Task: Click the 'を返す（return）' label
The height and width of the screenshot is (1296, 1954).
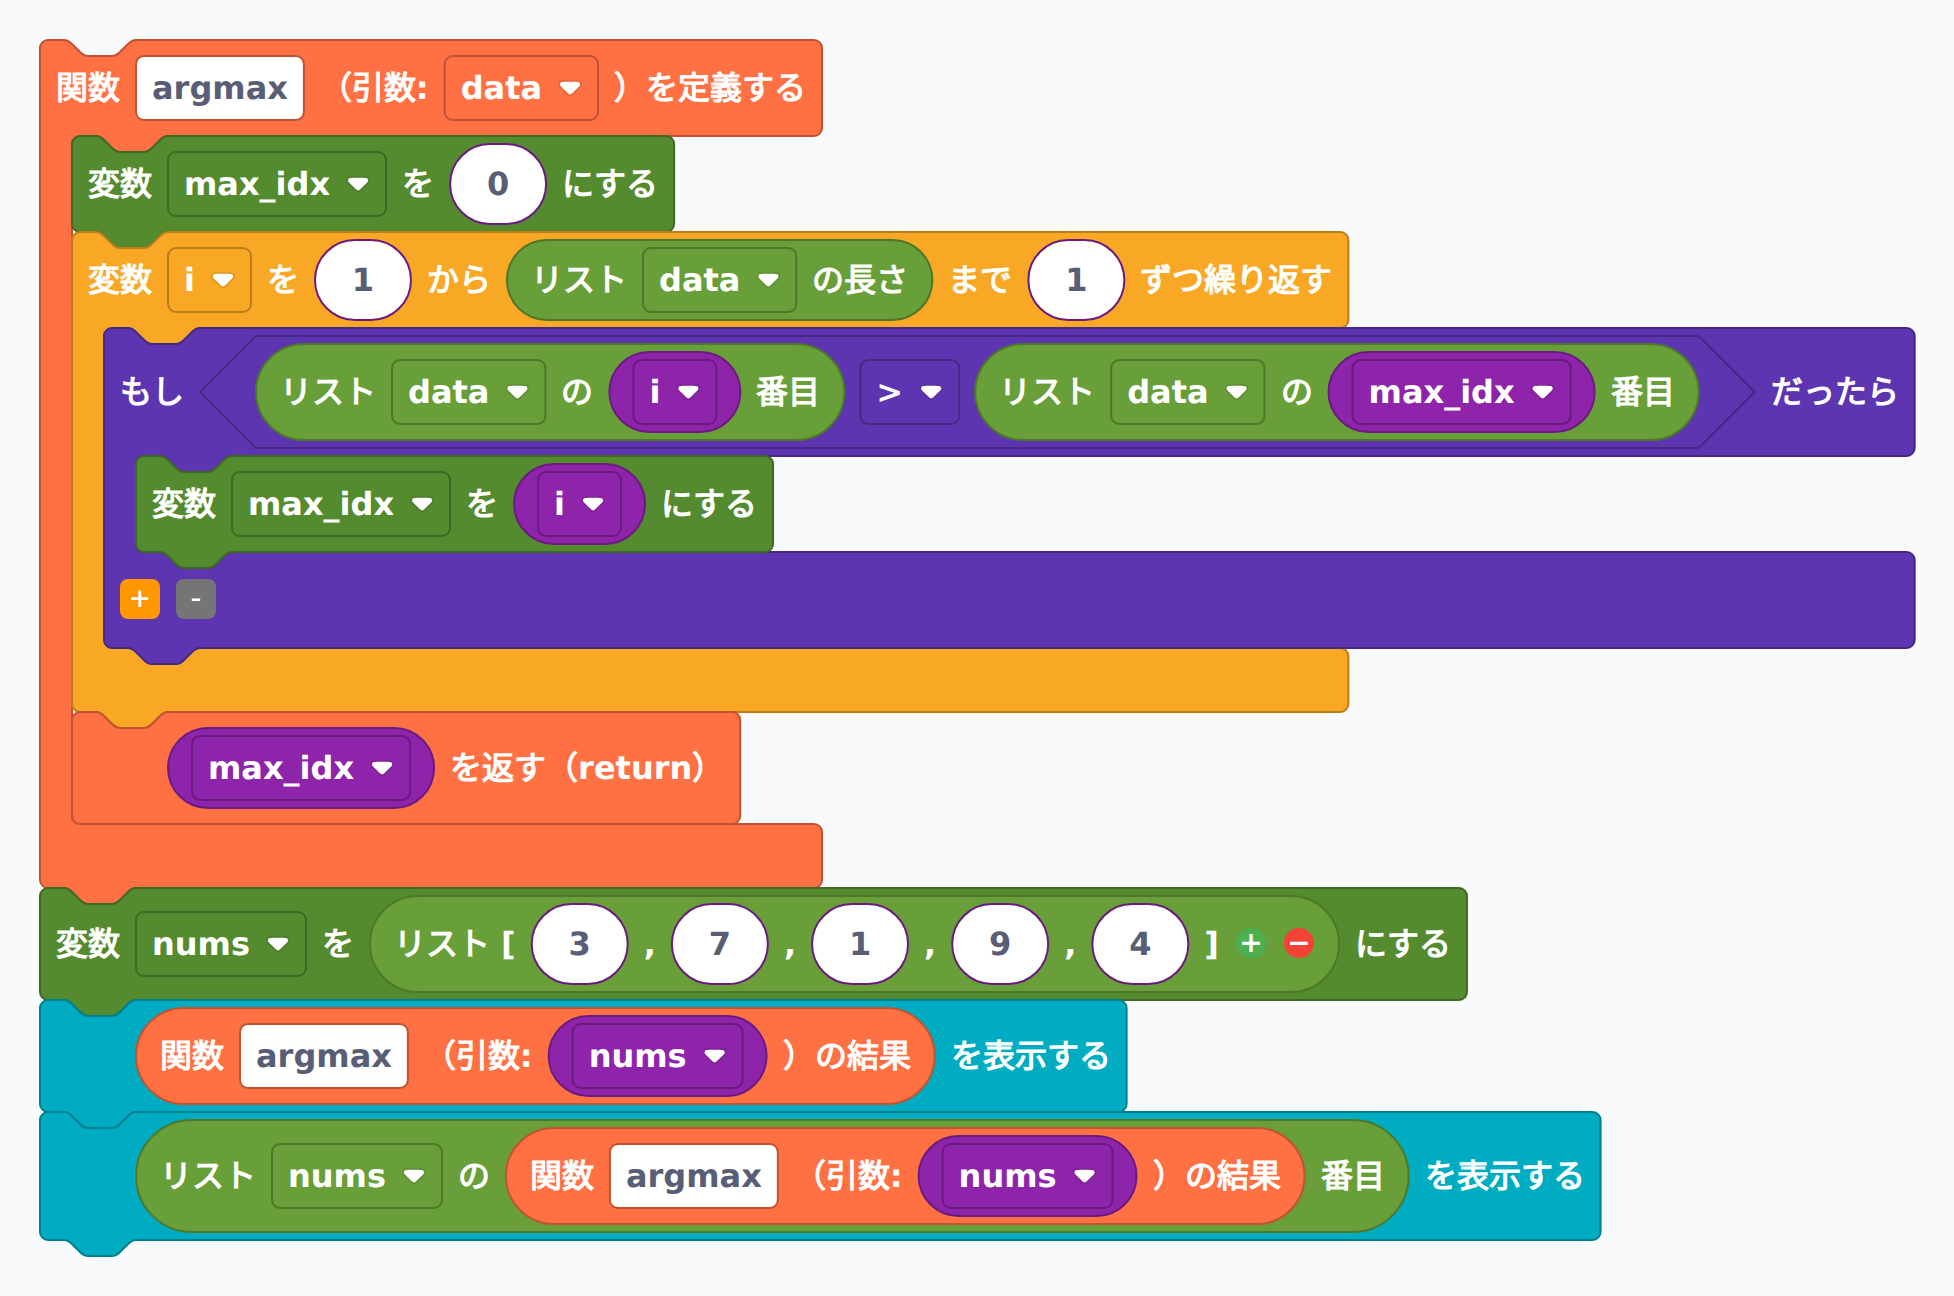Action: (x=580, y=768)
